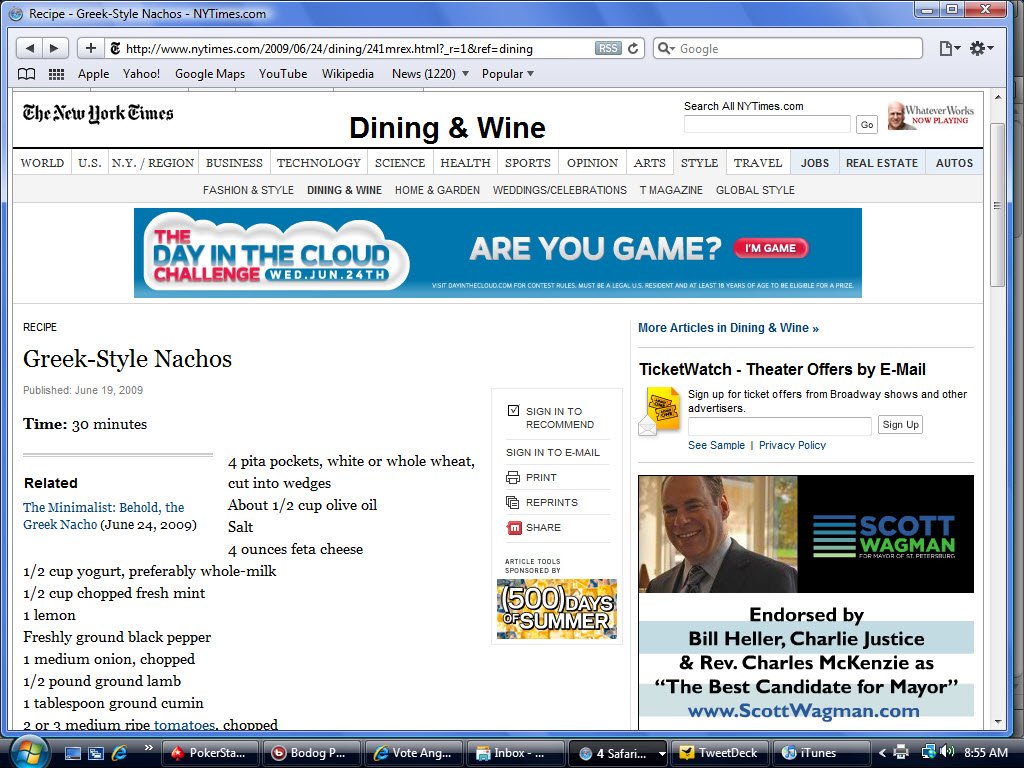Open switch-windows quick launch icon

click(x=96, y=753)
